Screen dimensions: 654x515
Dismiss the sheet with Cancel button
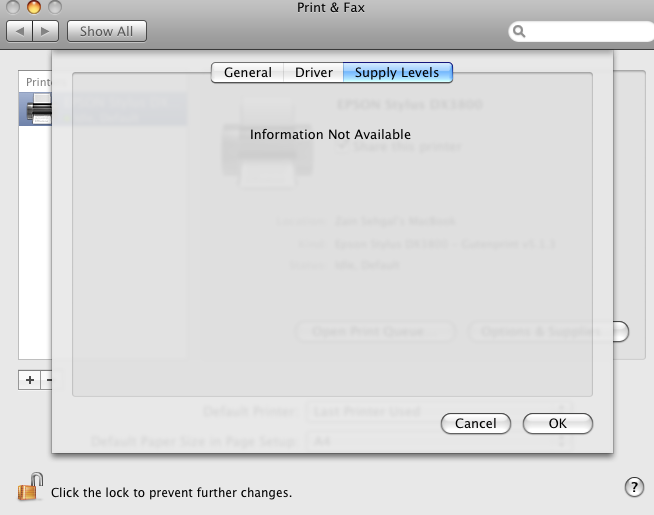[475, 423]
